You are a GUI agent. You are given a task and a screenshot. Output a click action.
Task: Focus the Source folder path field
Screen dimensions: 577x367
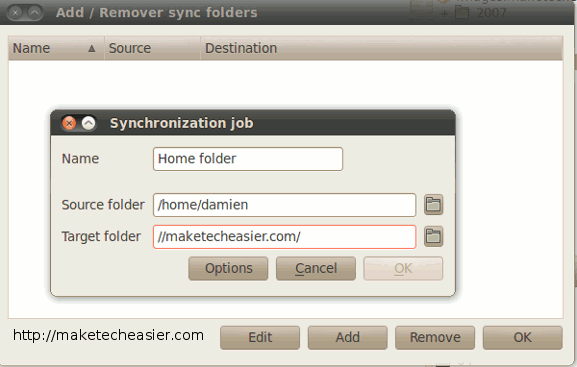[x=284, y=205]
